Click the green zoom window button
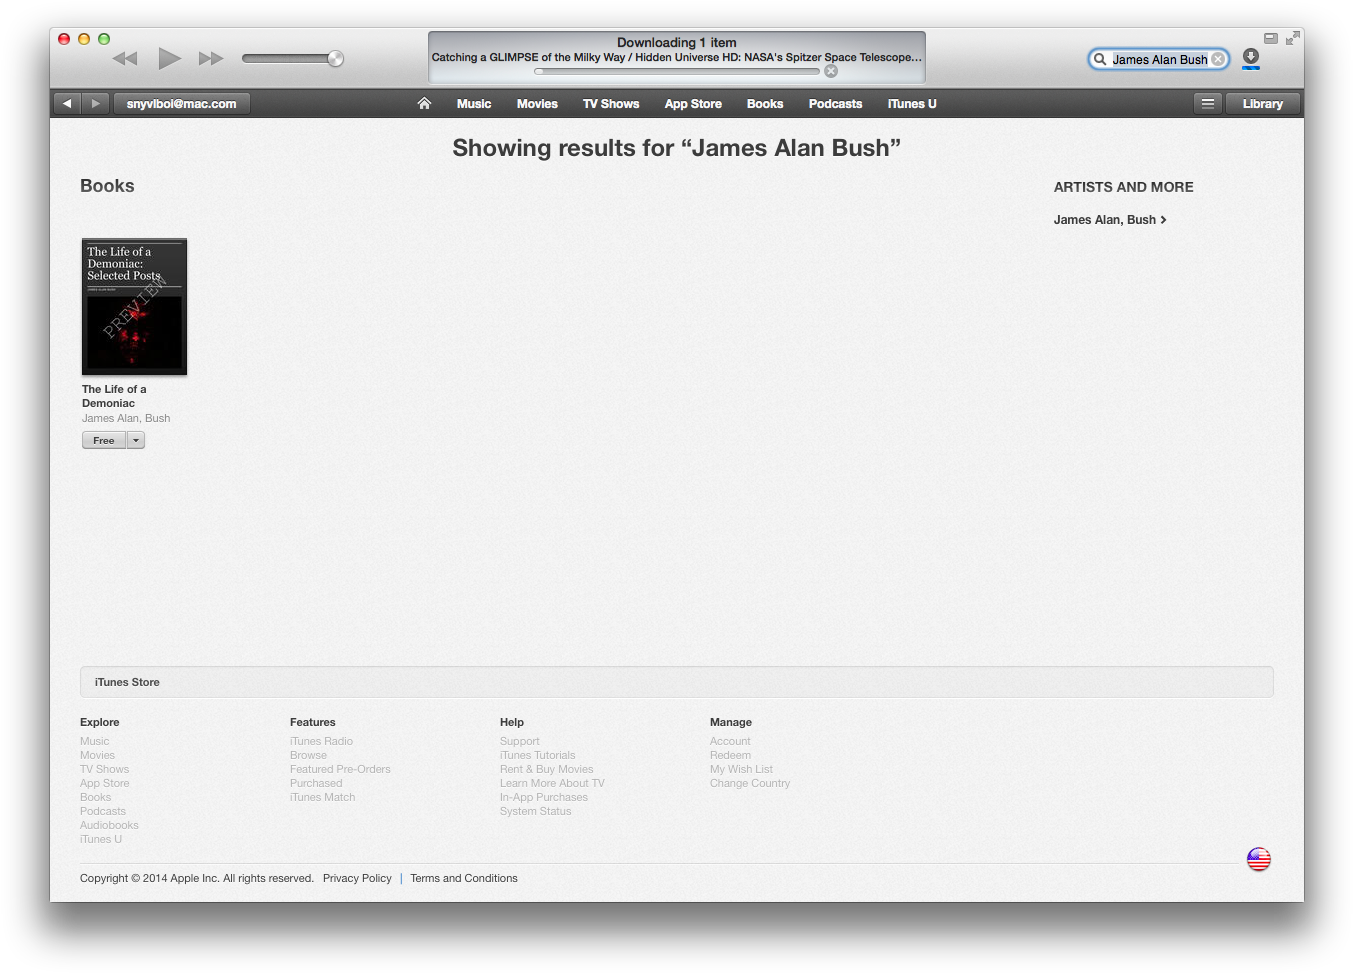The height and width of the screenshot is (973, 1353). 104,39
